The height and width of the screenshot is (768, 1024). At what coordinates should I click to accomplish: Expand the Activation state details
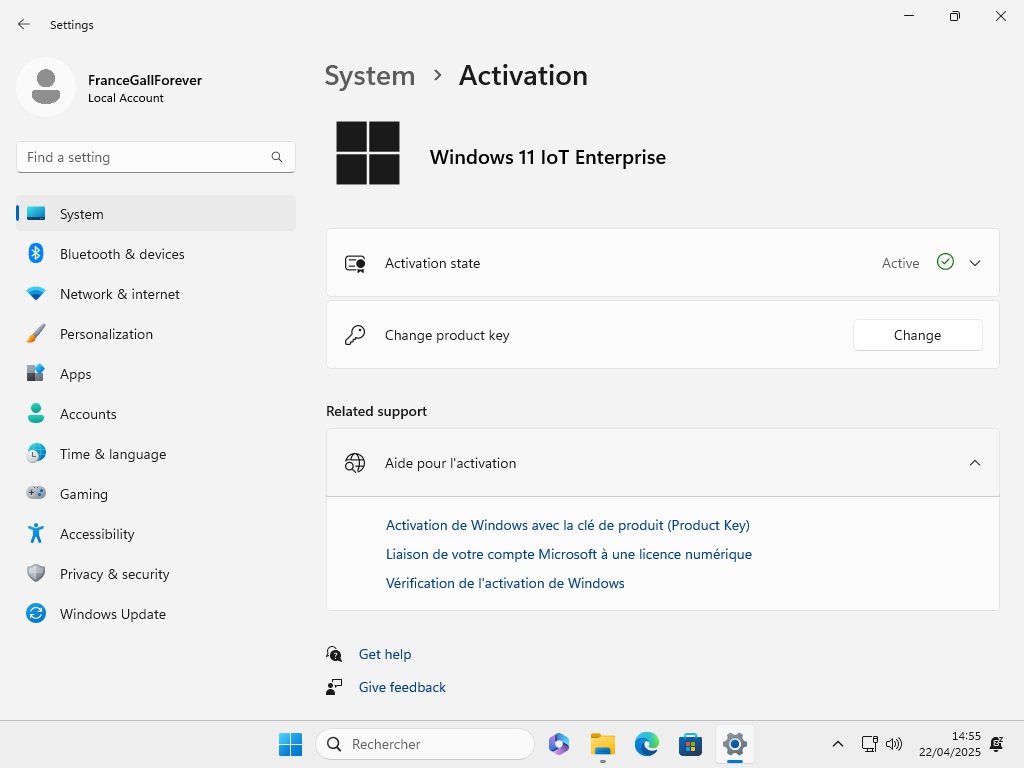click(x=975, y=263)
